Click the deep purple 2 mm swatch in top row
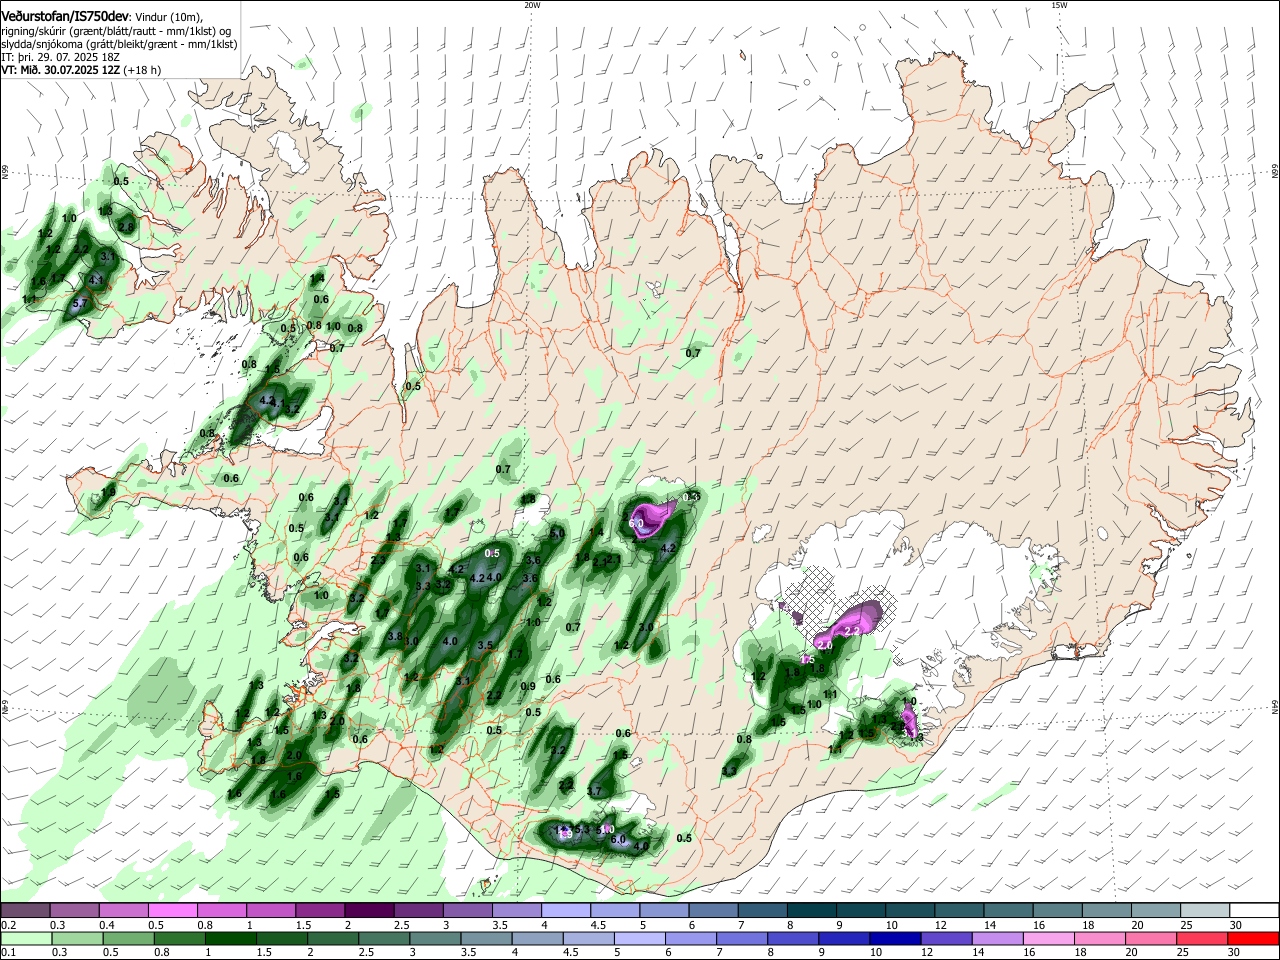This screenshot has height=960, width=1280. coord(369,911)
